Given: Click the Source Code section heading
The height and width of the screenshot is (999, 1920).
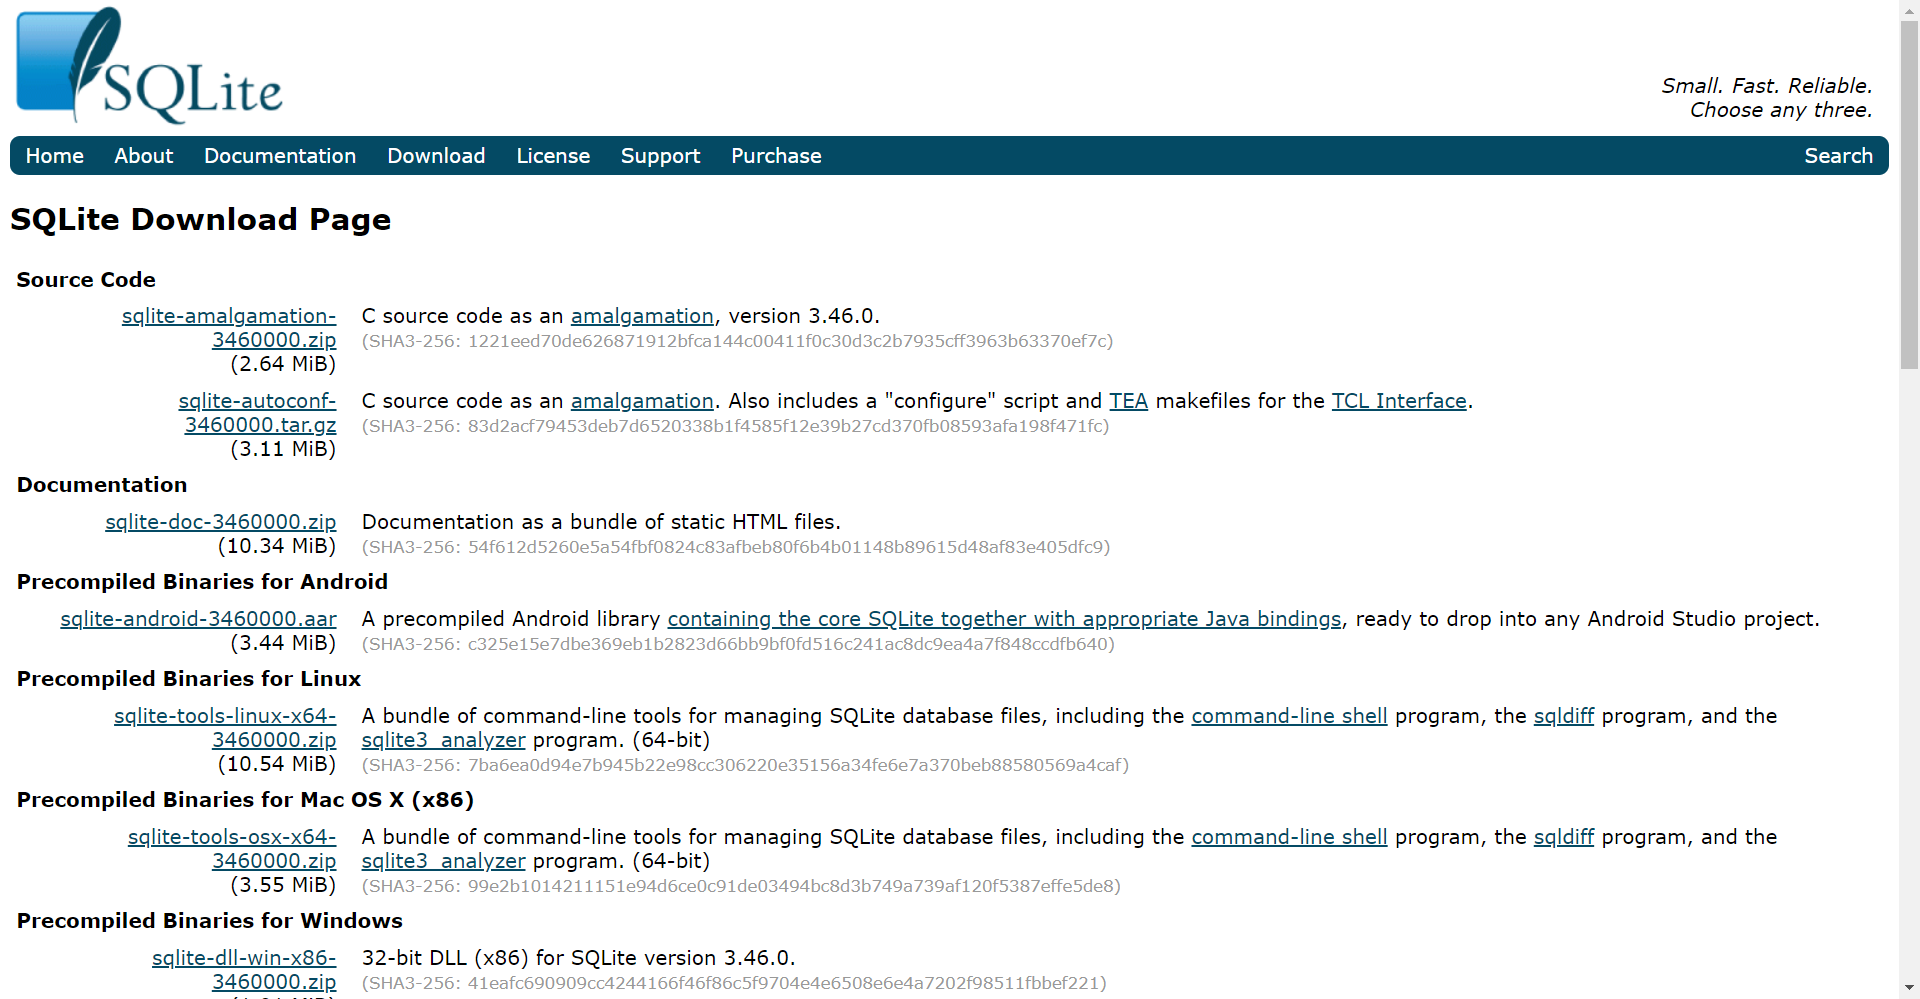Looking at the screenshot, I should coord(86,280).
